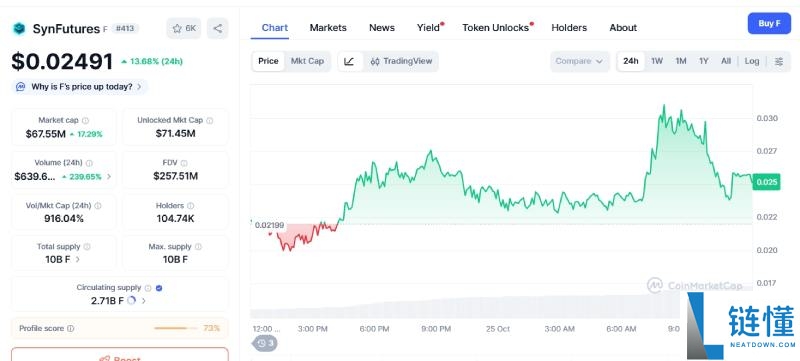Open chart events history badge

click(x=265, y=343)
